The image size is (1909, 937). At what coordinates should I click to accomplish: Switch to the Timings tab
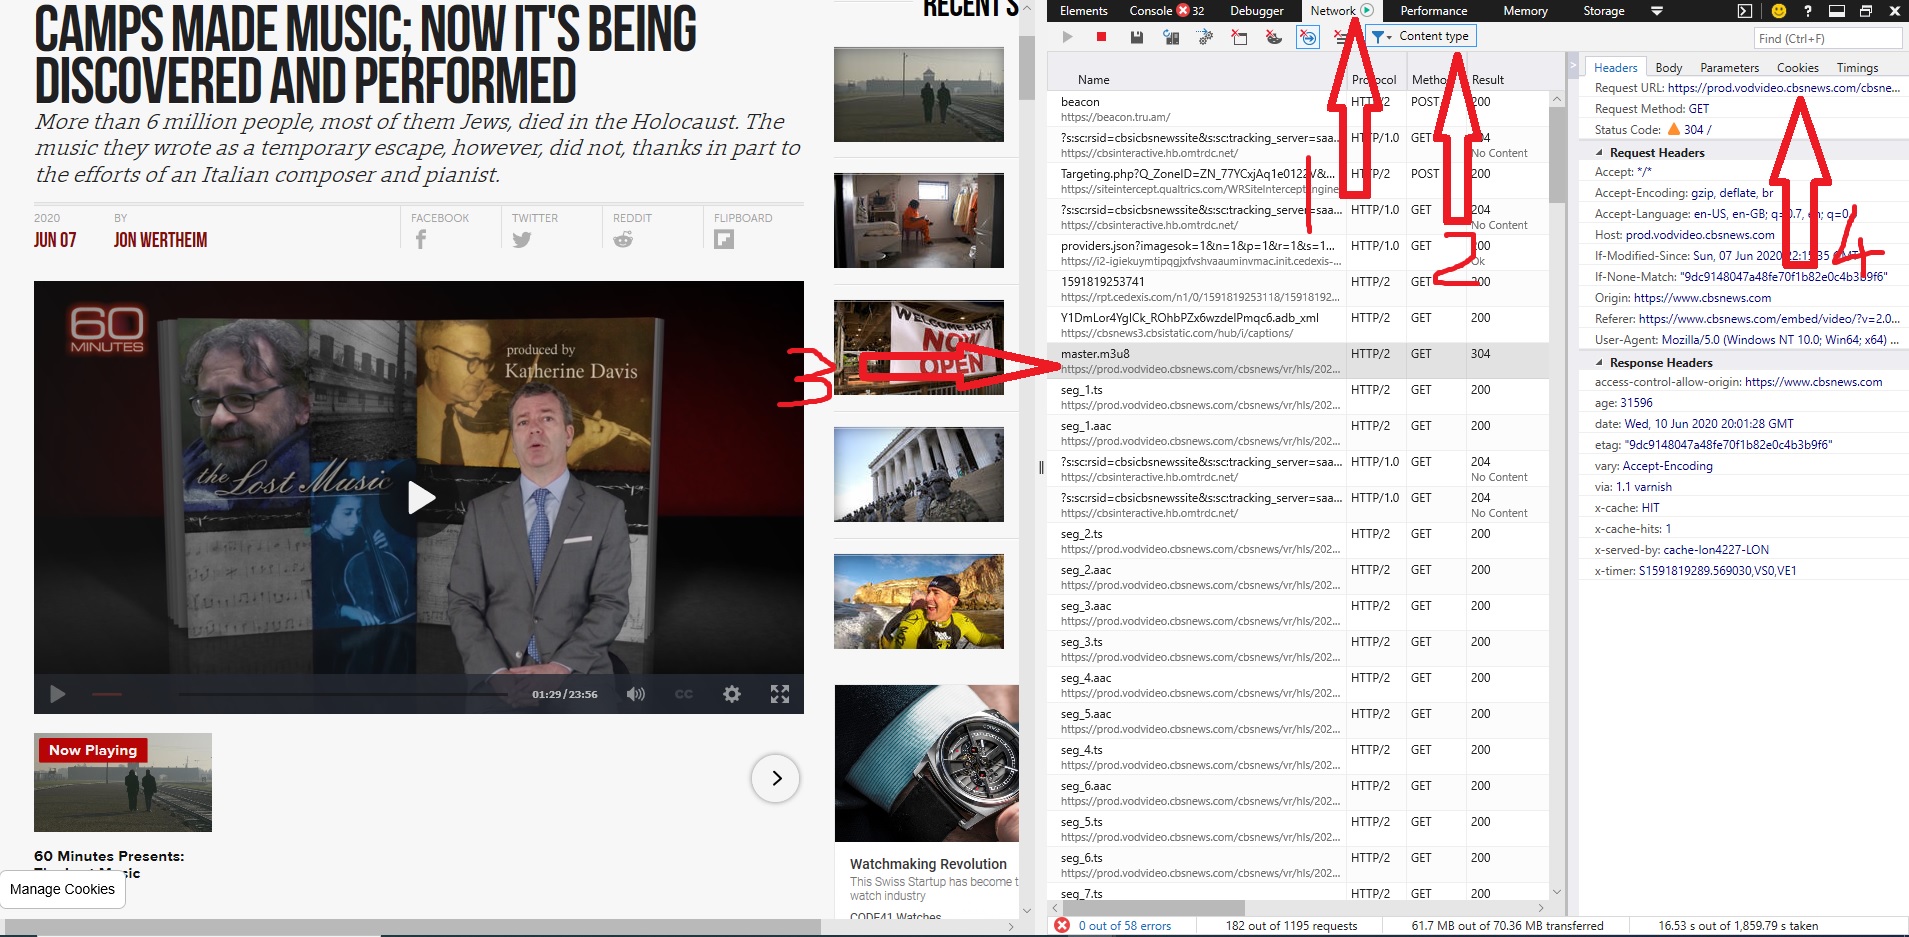point(1856,68)
